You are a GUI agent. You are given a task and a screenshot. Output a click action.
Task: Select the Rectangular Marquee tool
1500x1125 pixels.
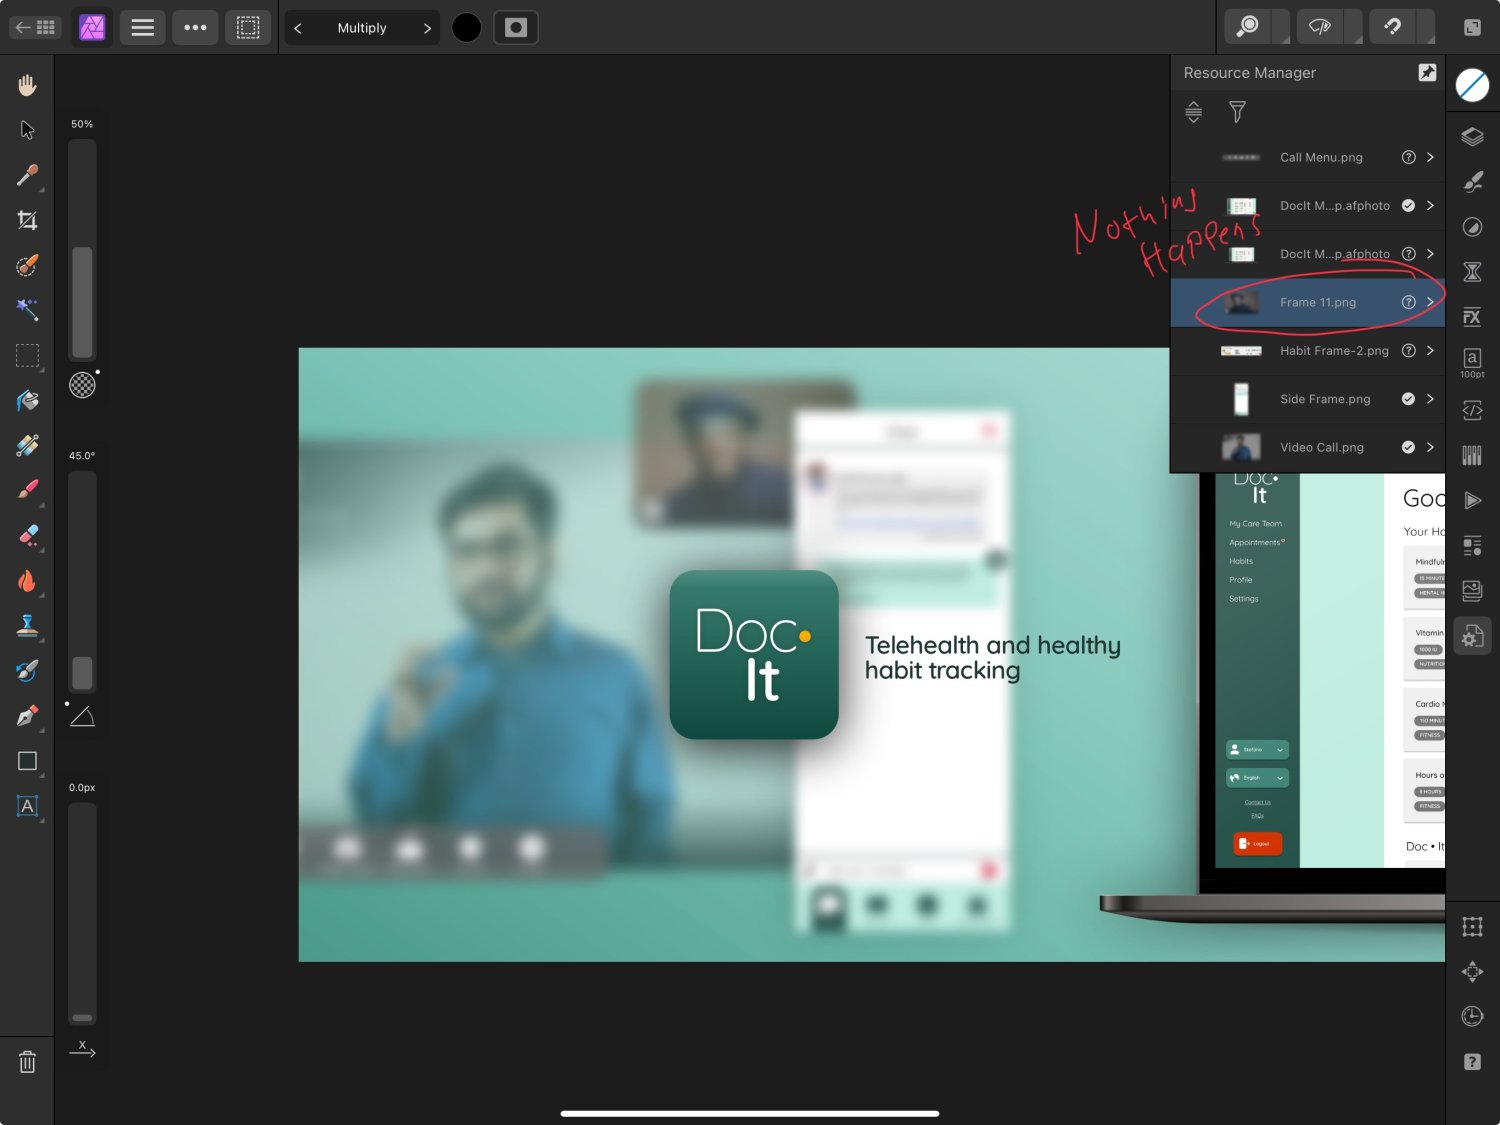coord(27,355)
